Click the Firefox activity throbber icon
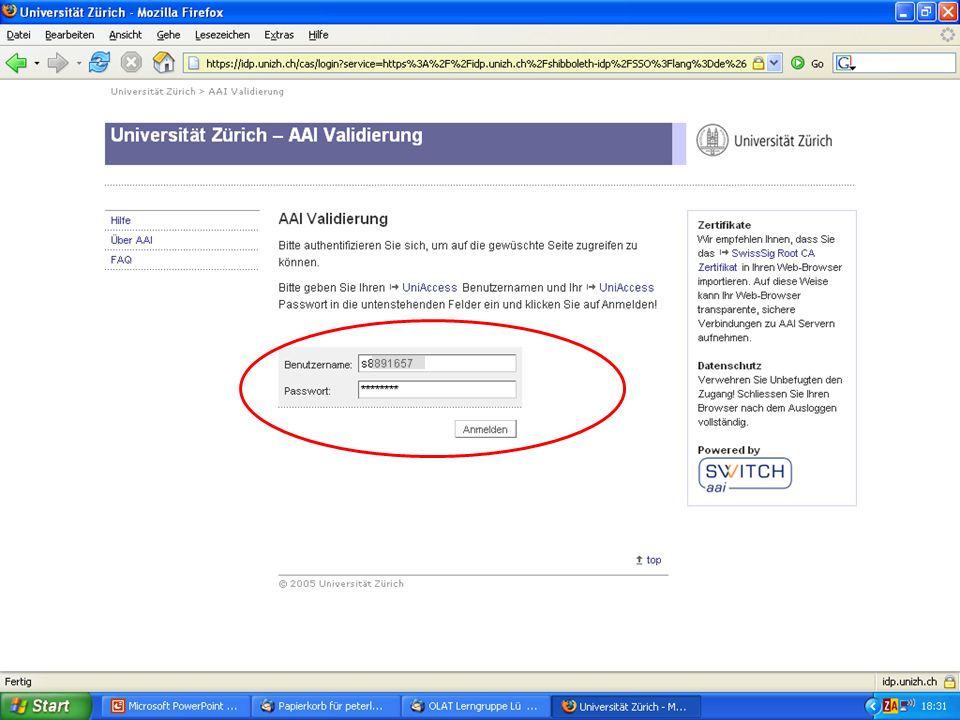Viewport: 960px width, 720px height. 948,35
